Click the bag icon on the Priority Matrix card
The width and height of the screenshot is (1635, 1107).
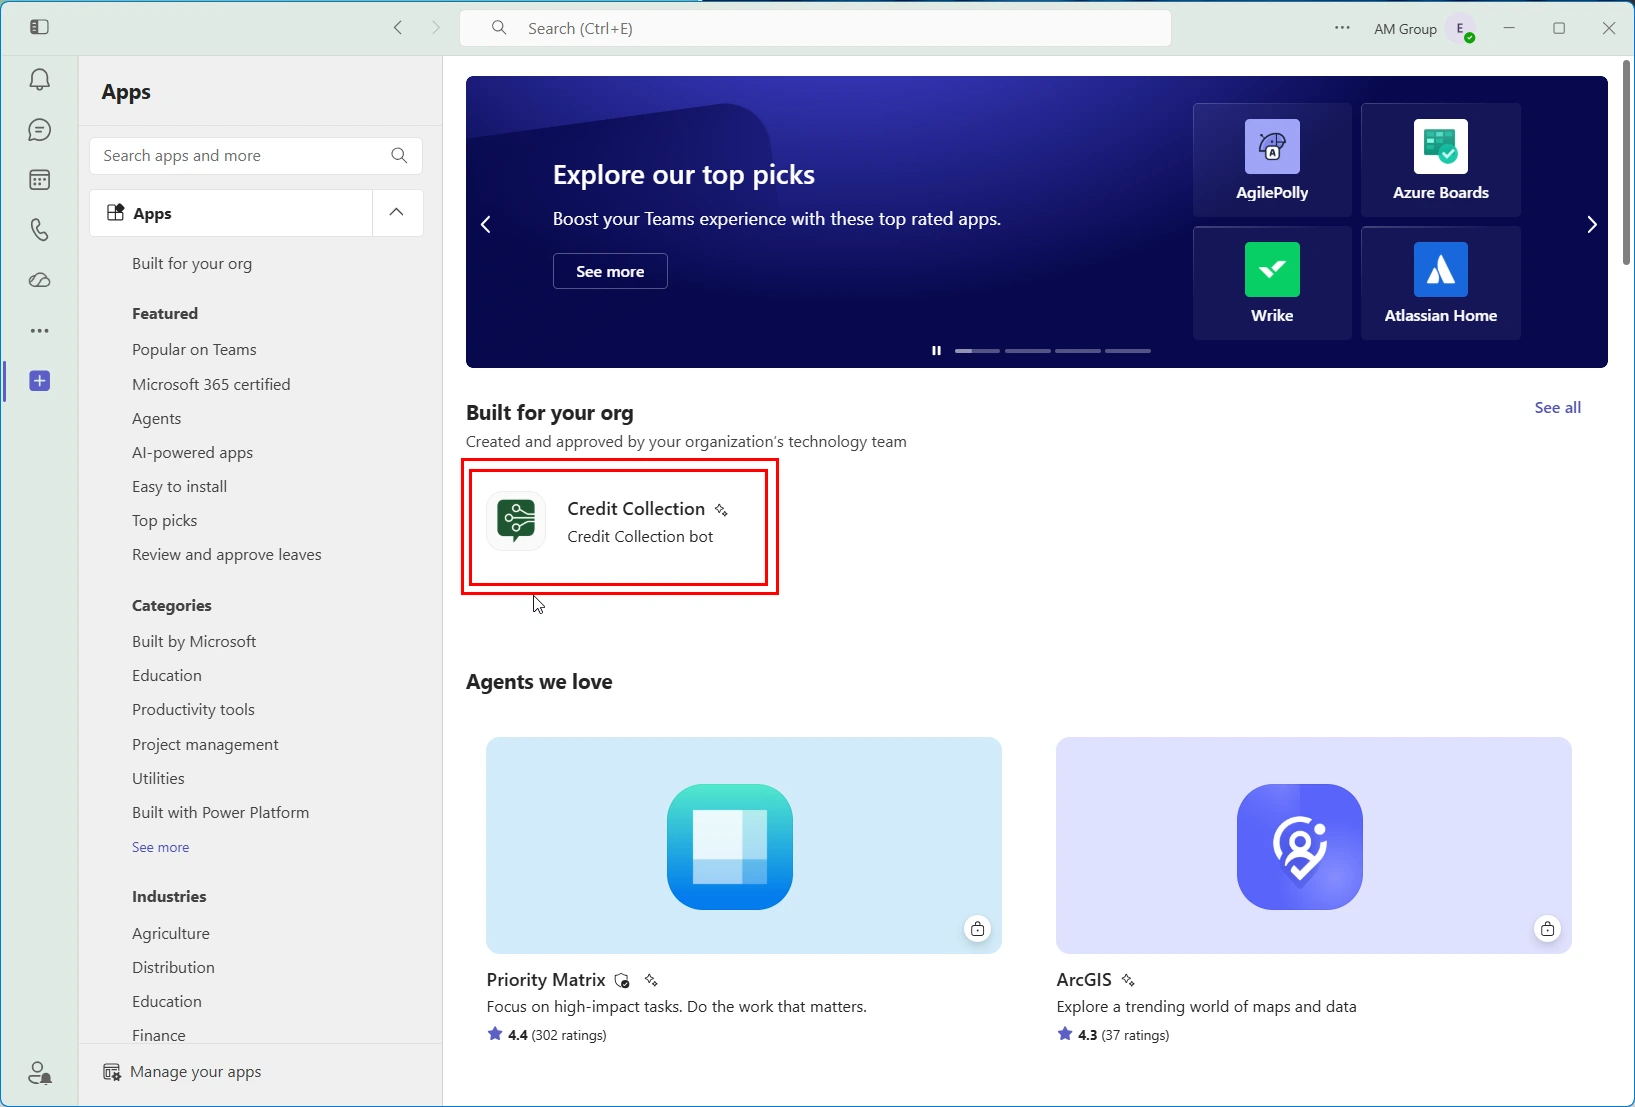pos(977,929)
